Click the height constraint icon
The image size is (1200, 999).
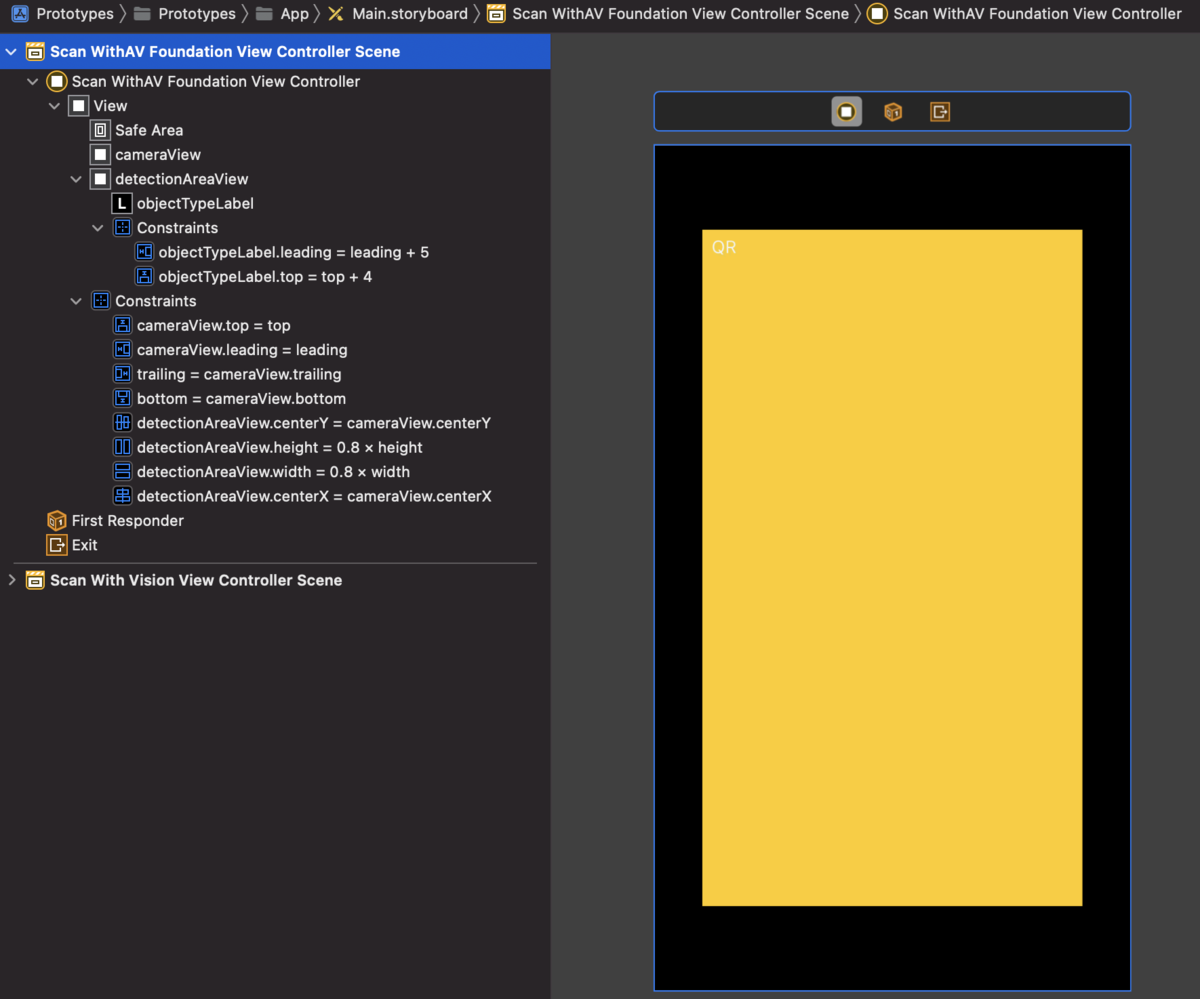coord(122,448)
